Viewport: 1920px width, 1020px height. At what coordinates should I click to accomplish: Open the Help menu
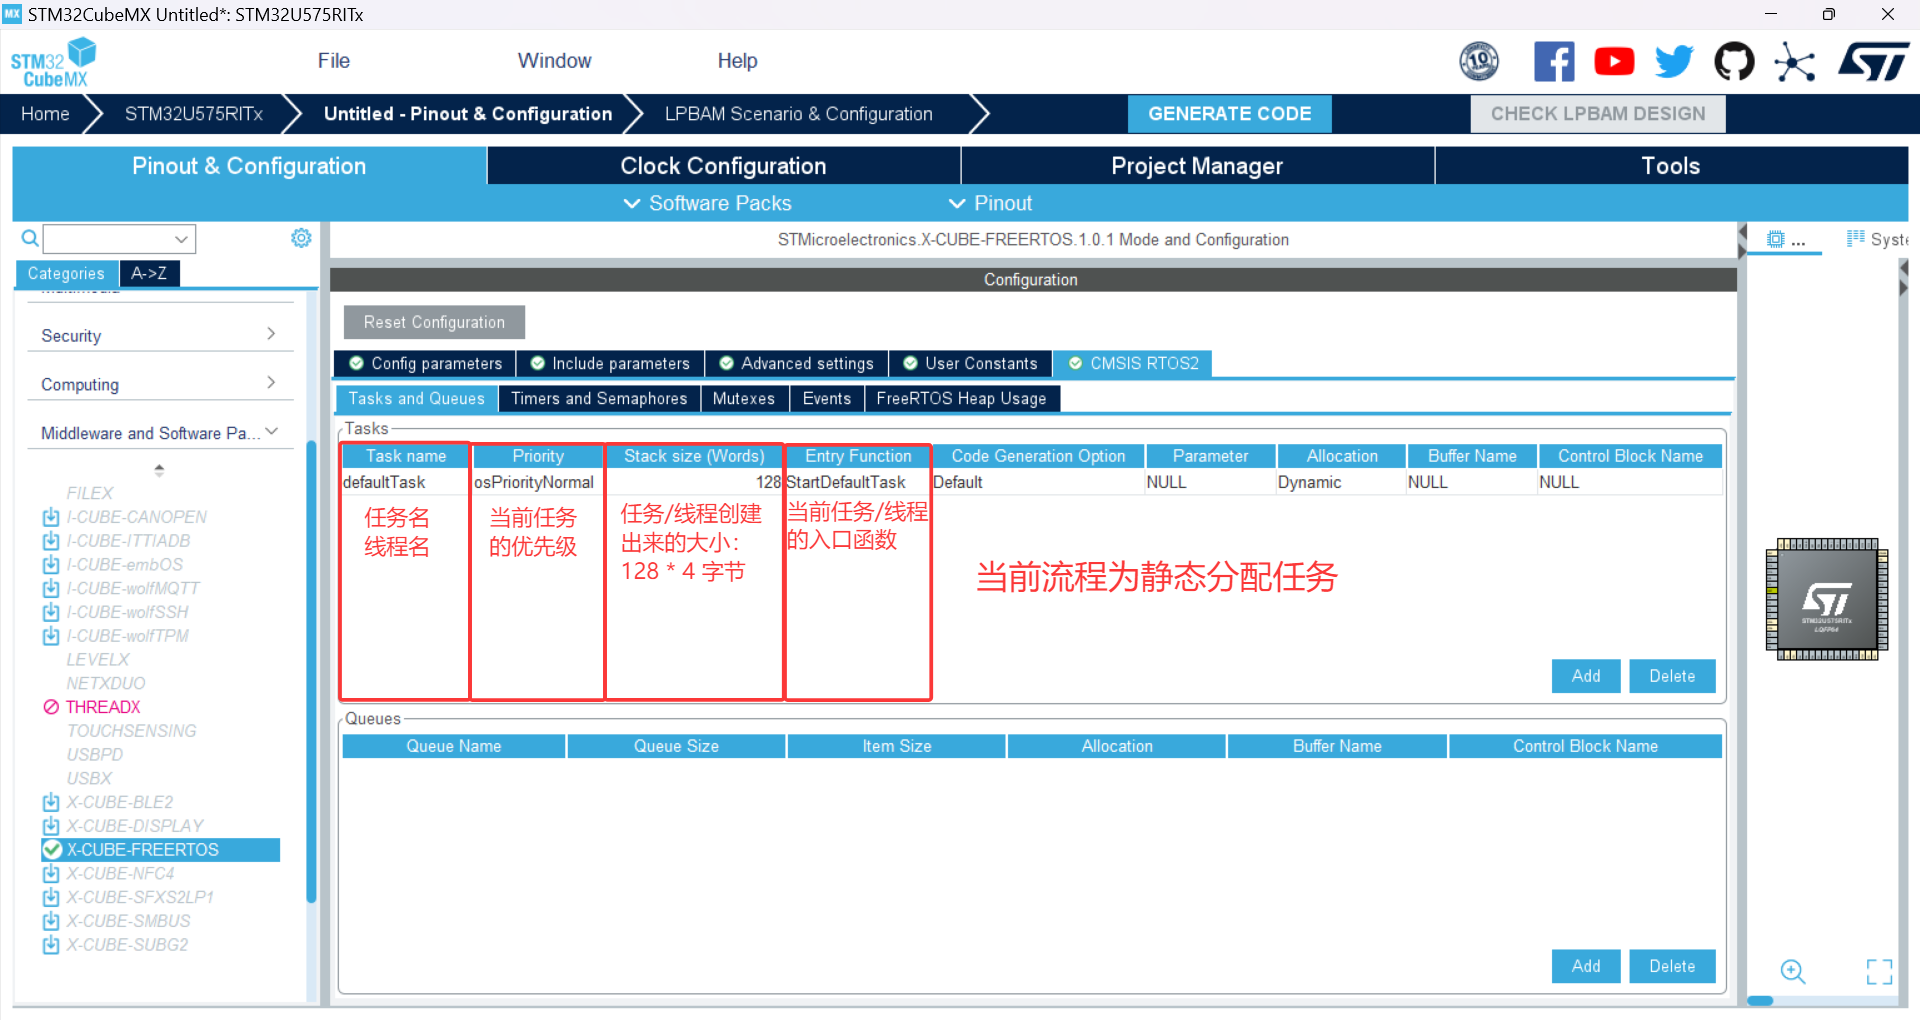point(737,61)
